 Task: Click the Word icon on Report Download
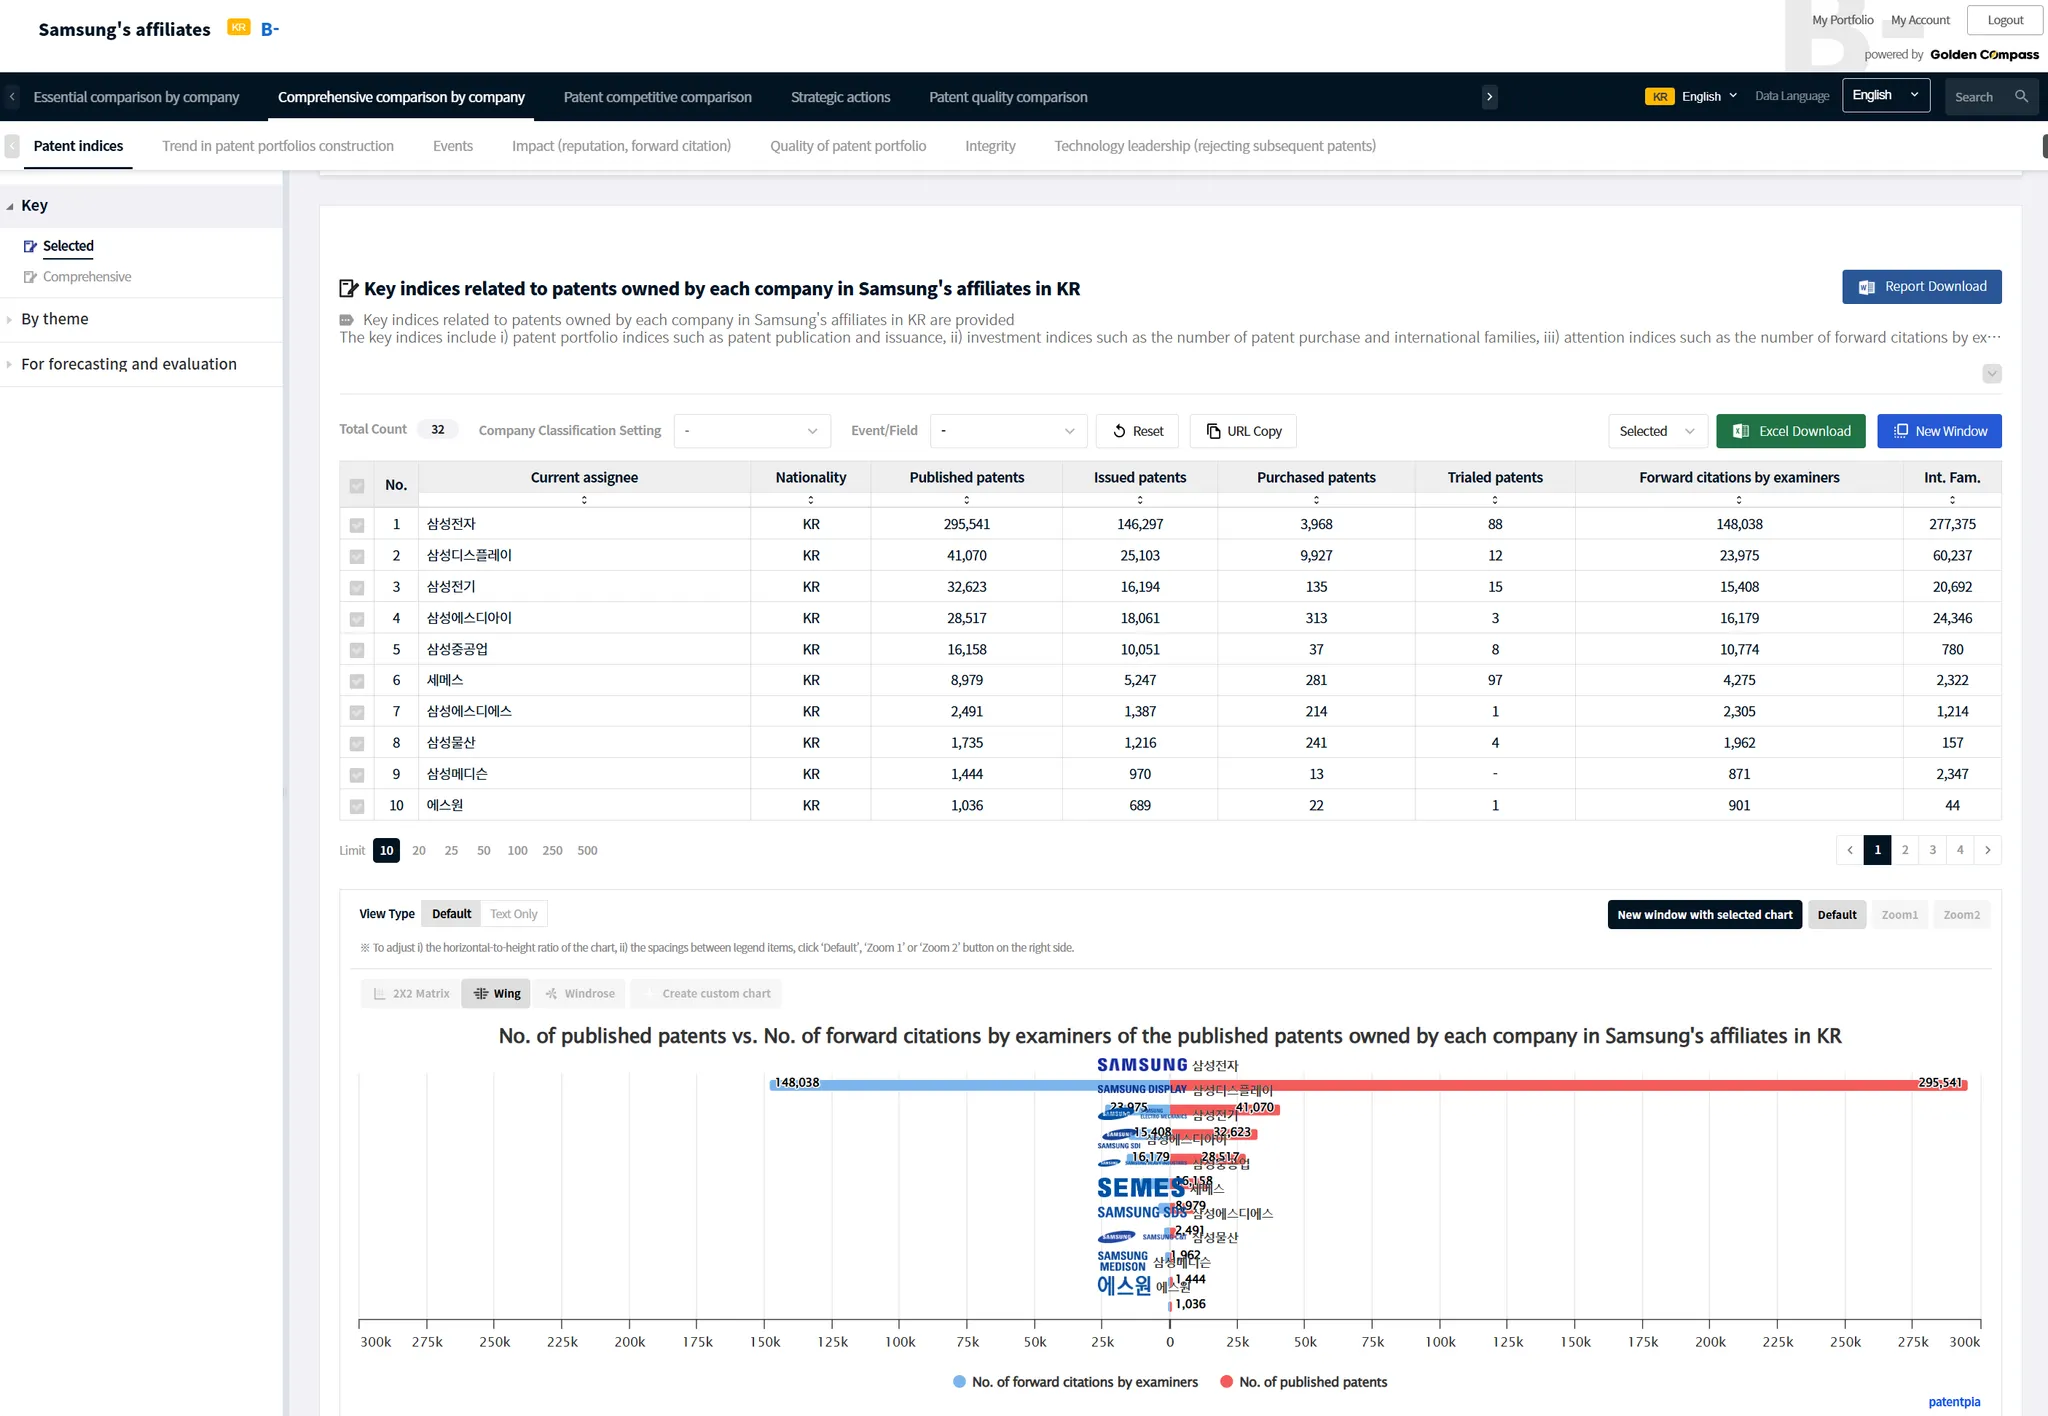1866,287
